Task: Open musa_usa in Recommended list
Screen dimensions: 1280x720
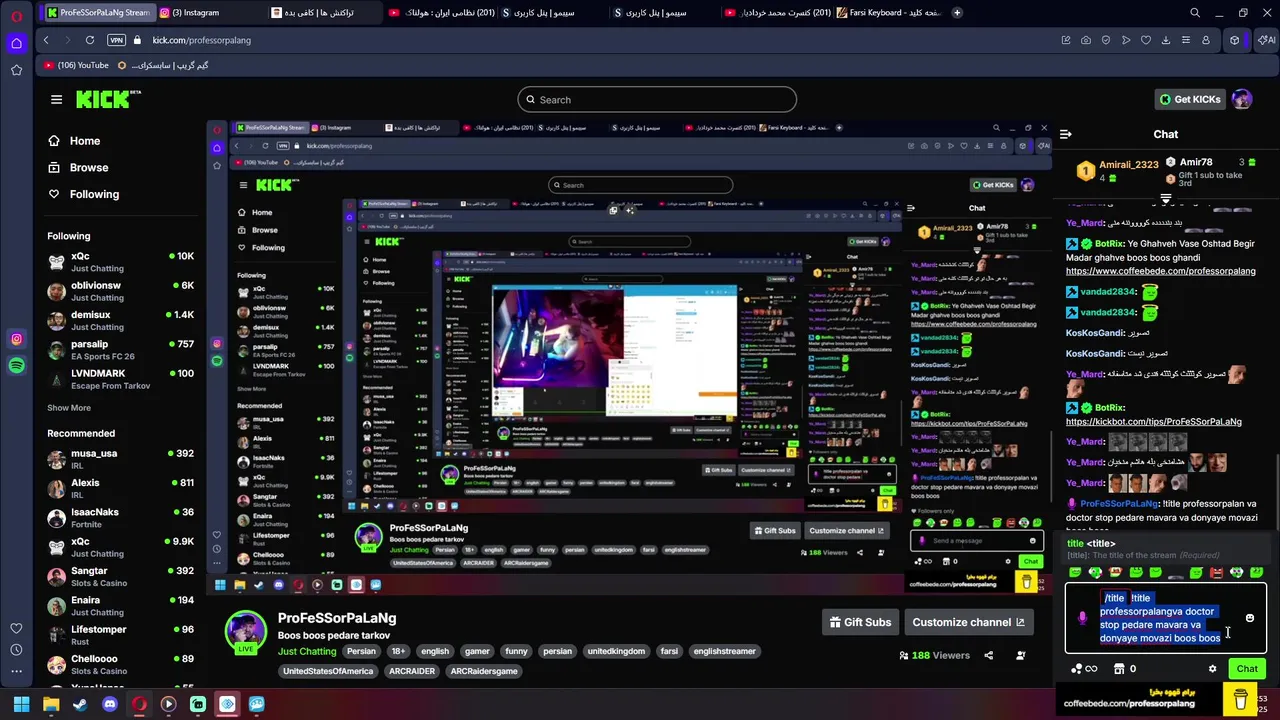Action: pyautogui.click(x=120, y=459)
